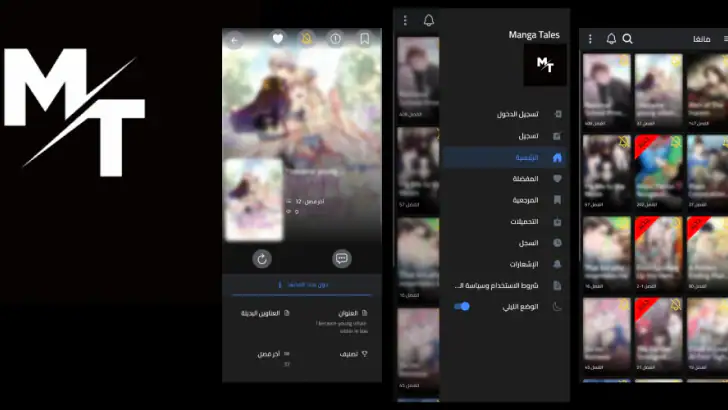Tap the crescent moon icon beside الوضع الليلي
728x410 pixels.
[557, 306]
